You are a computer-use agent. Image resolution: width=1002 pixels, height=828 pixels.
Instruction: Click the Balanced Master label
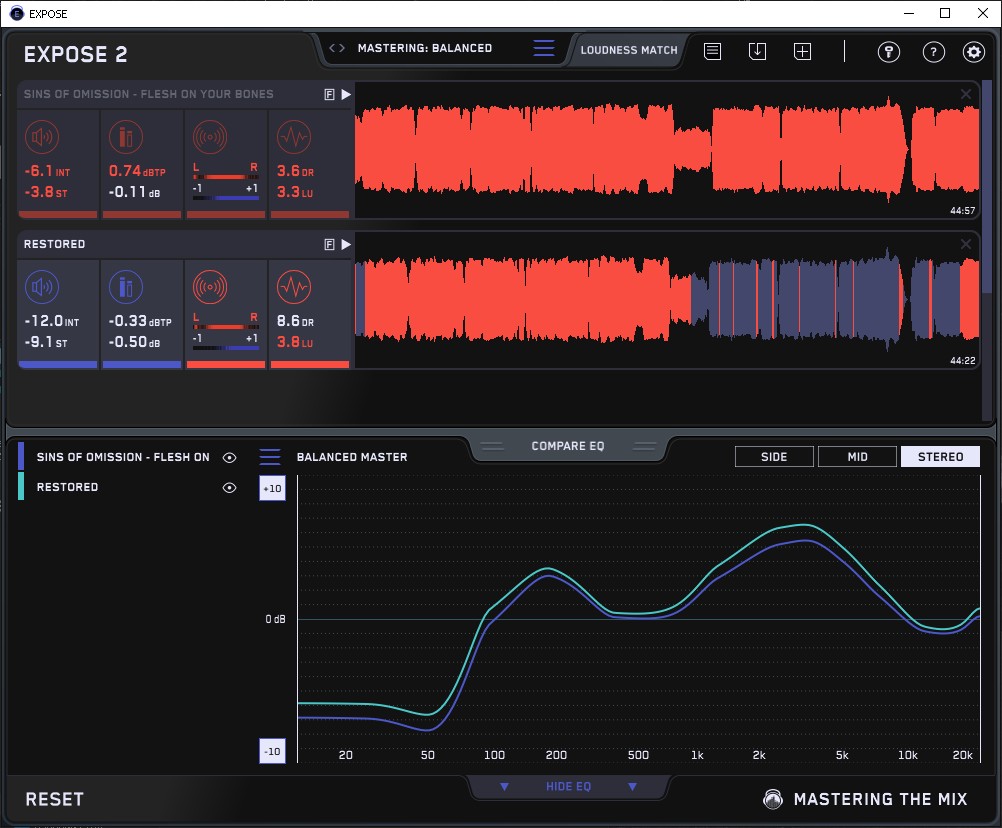pos(352,457)
